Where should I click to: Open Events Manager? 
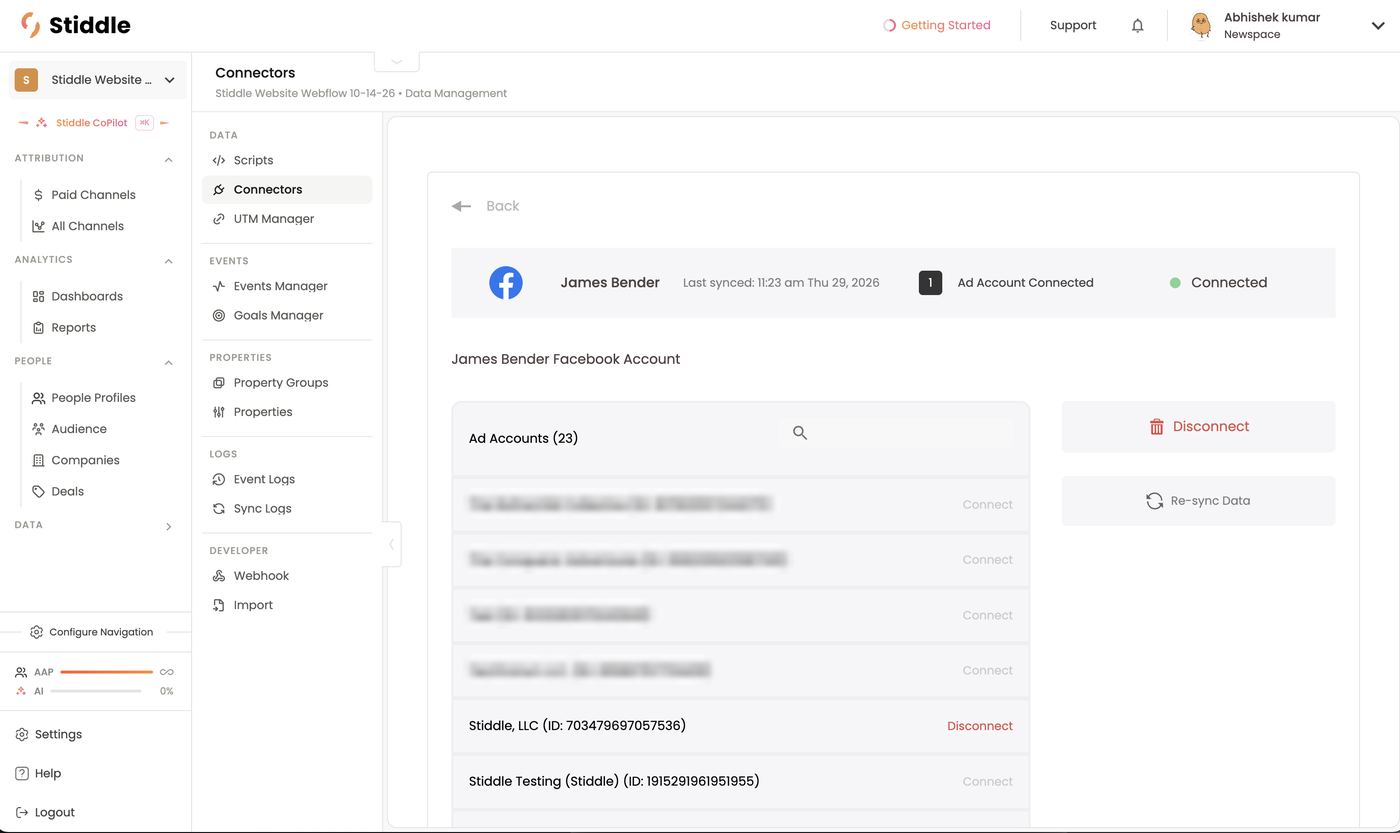[x=287, y=286]
